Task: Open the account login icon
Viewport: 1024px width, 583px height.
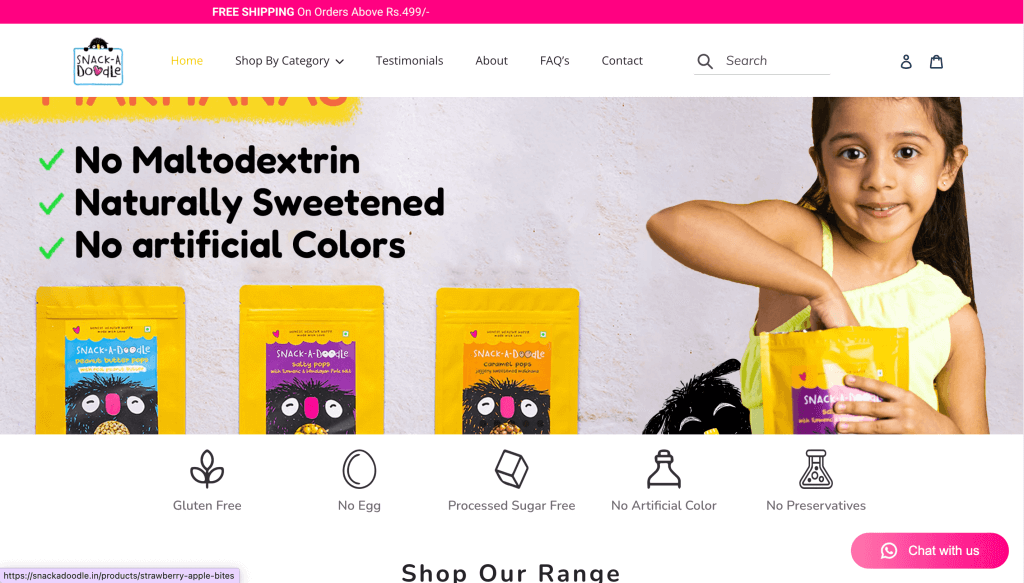Action: tap(906, 61)
